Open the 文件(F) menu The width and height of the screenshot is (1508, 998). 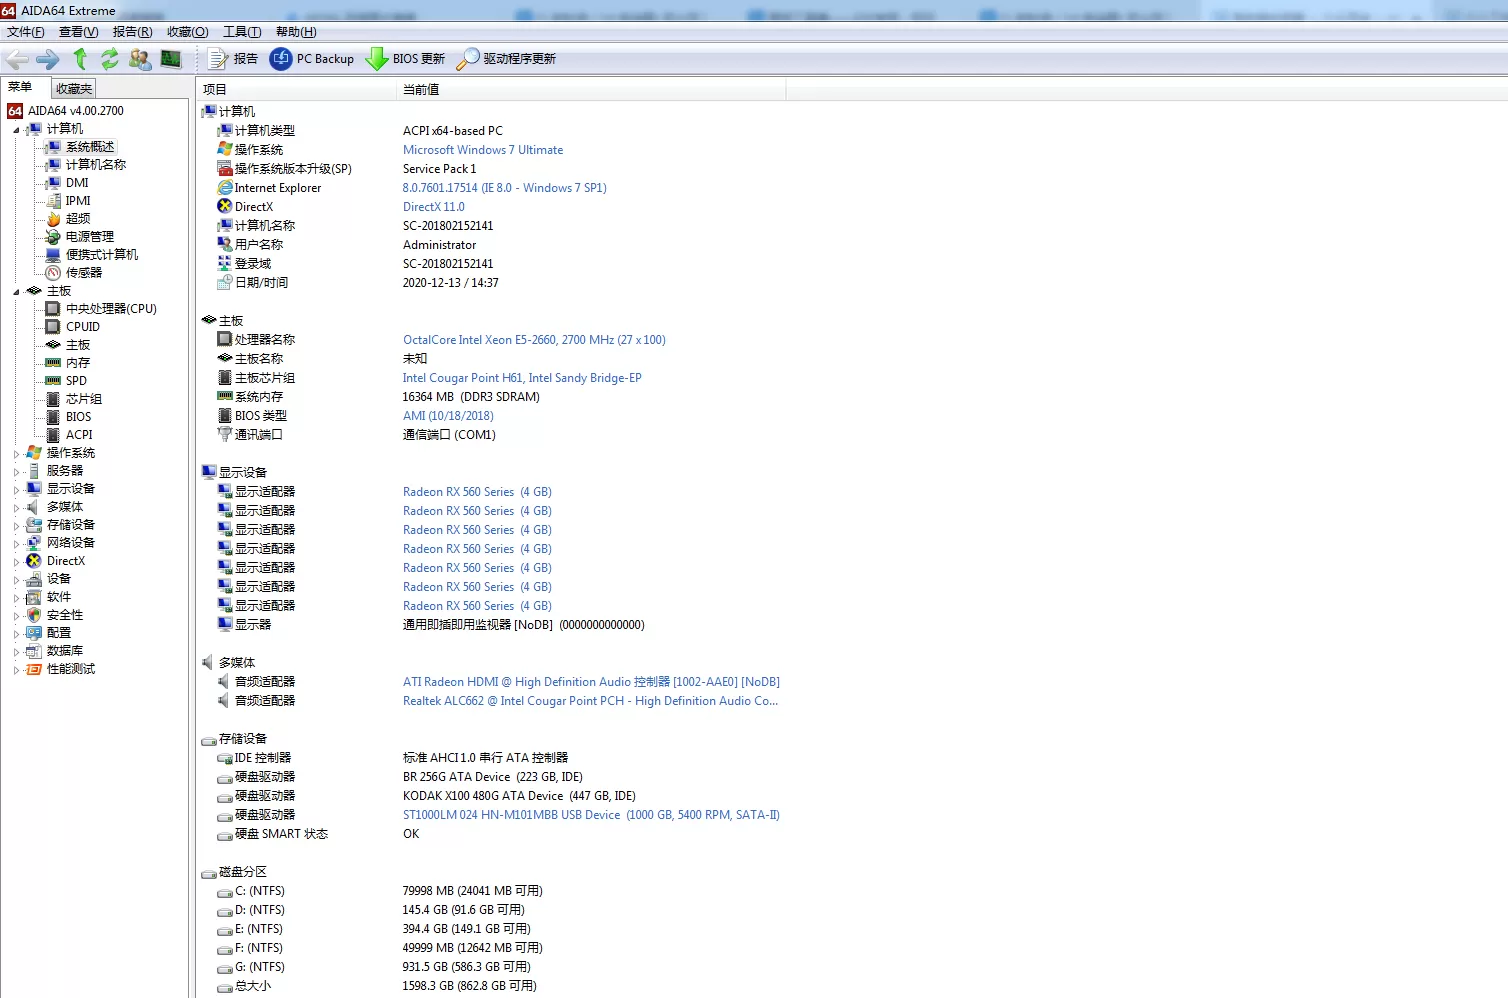(26, 32)
